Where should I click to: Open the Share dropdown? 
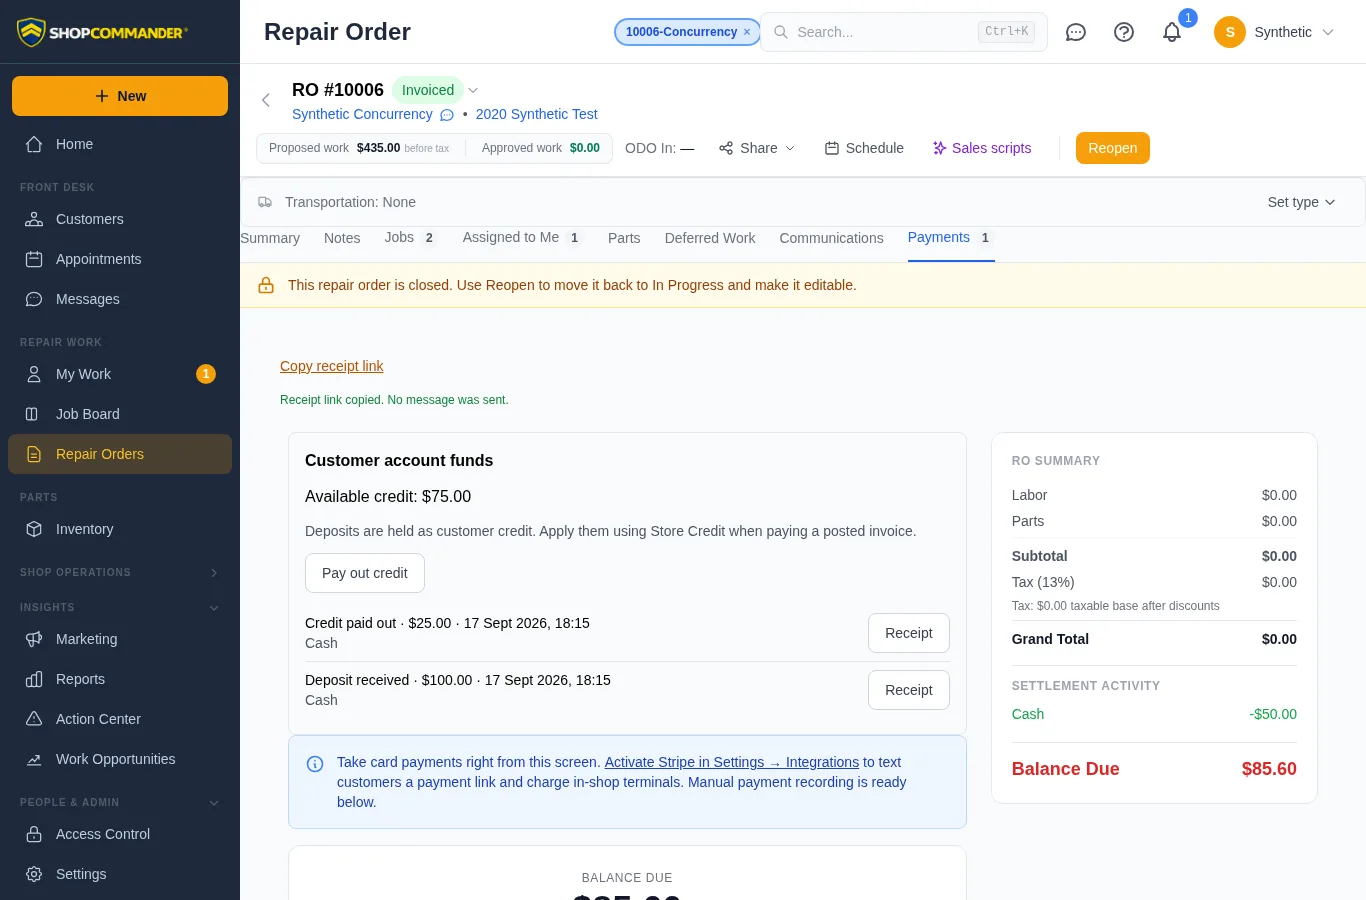[757, 148]
